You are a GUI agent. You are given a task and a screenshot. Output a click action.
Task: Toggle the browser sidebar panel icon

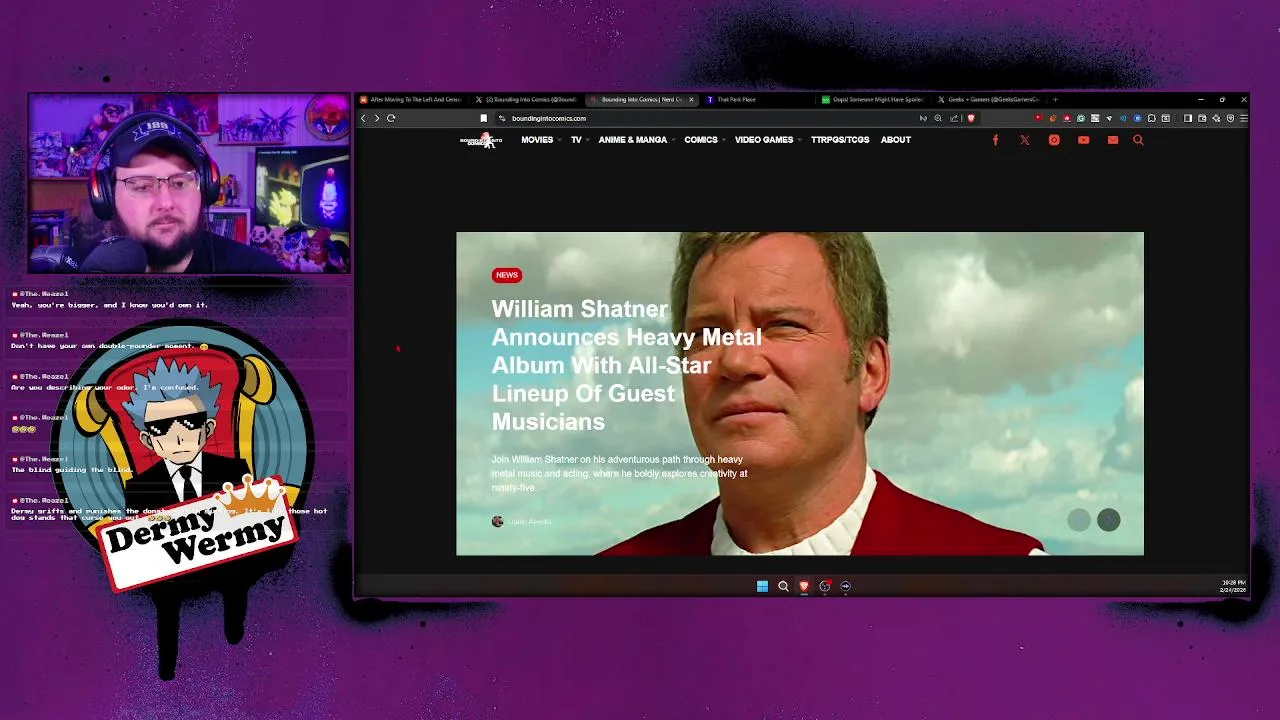(x=1187, y=118)
